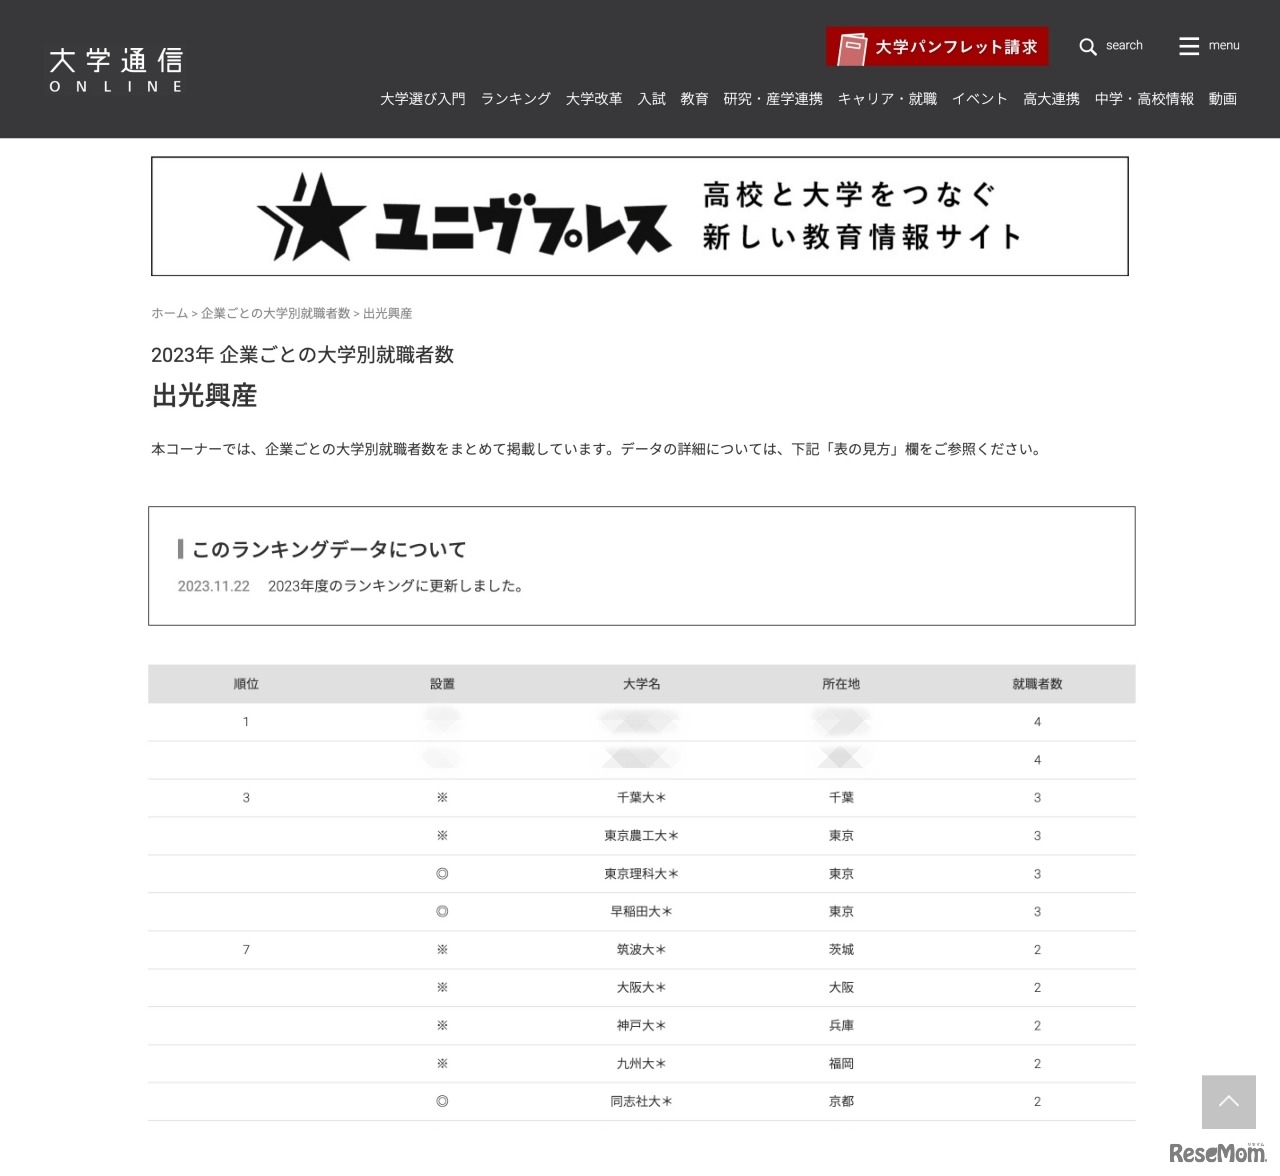The width and height of the screenshot is (1280, 1176).
Task: Click the magnifying glass search icon
Action: pos(1088,46)
